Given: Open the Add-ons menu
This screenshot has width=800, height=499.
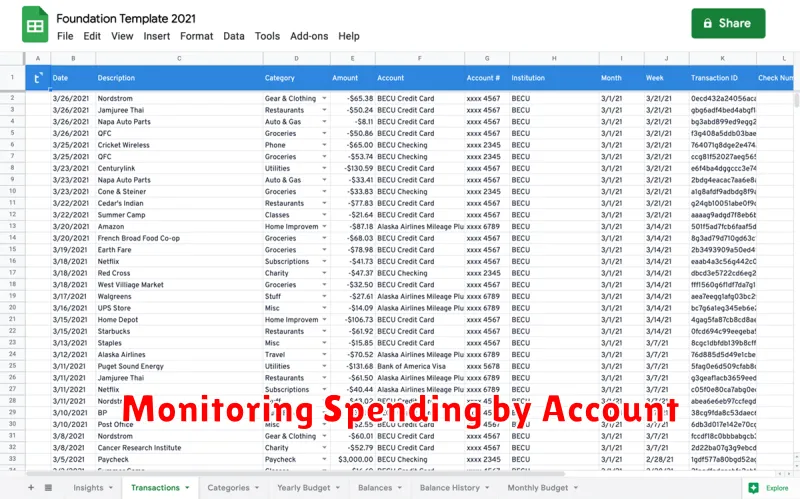Looking at the screenshot, I should point(309,36).
